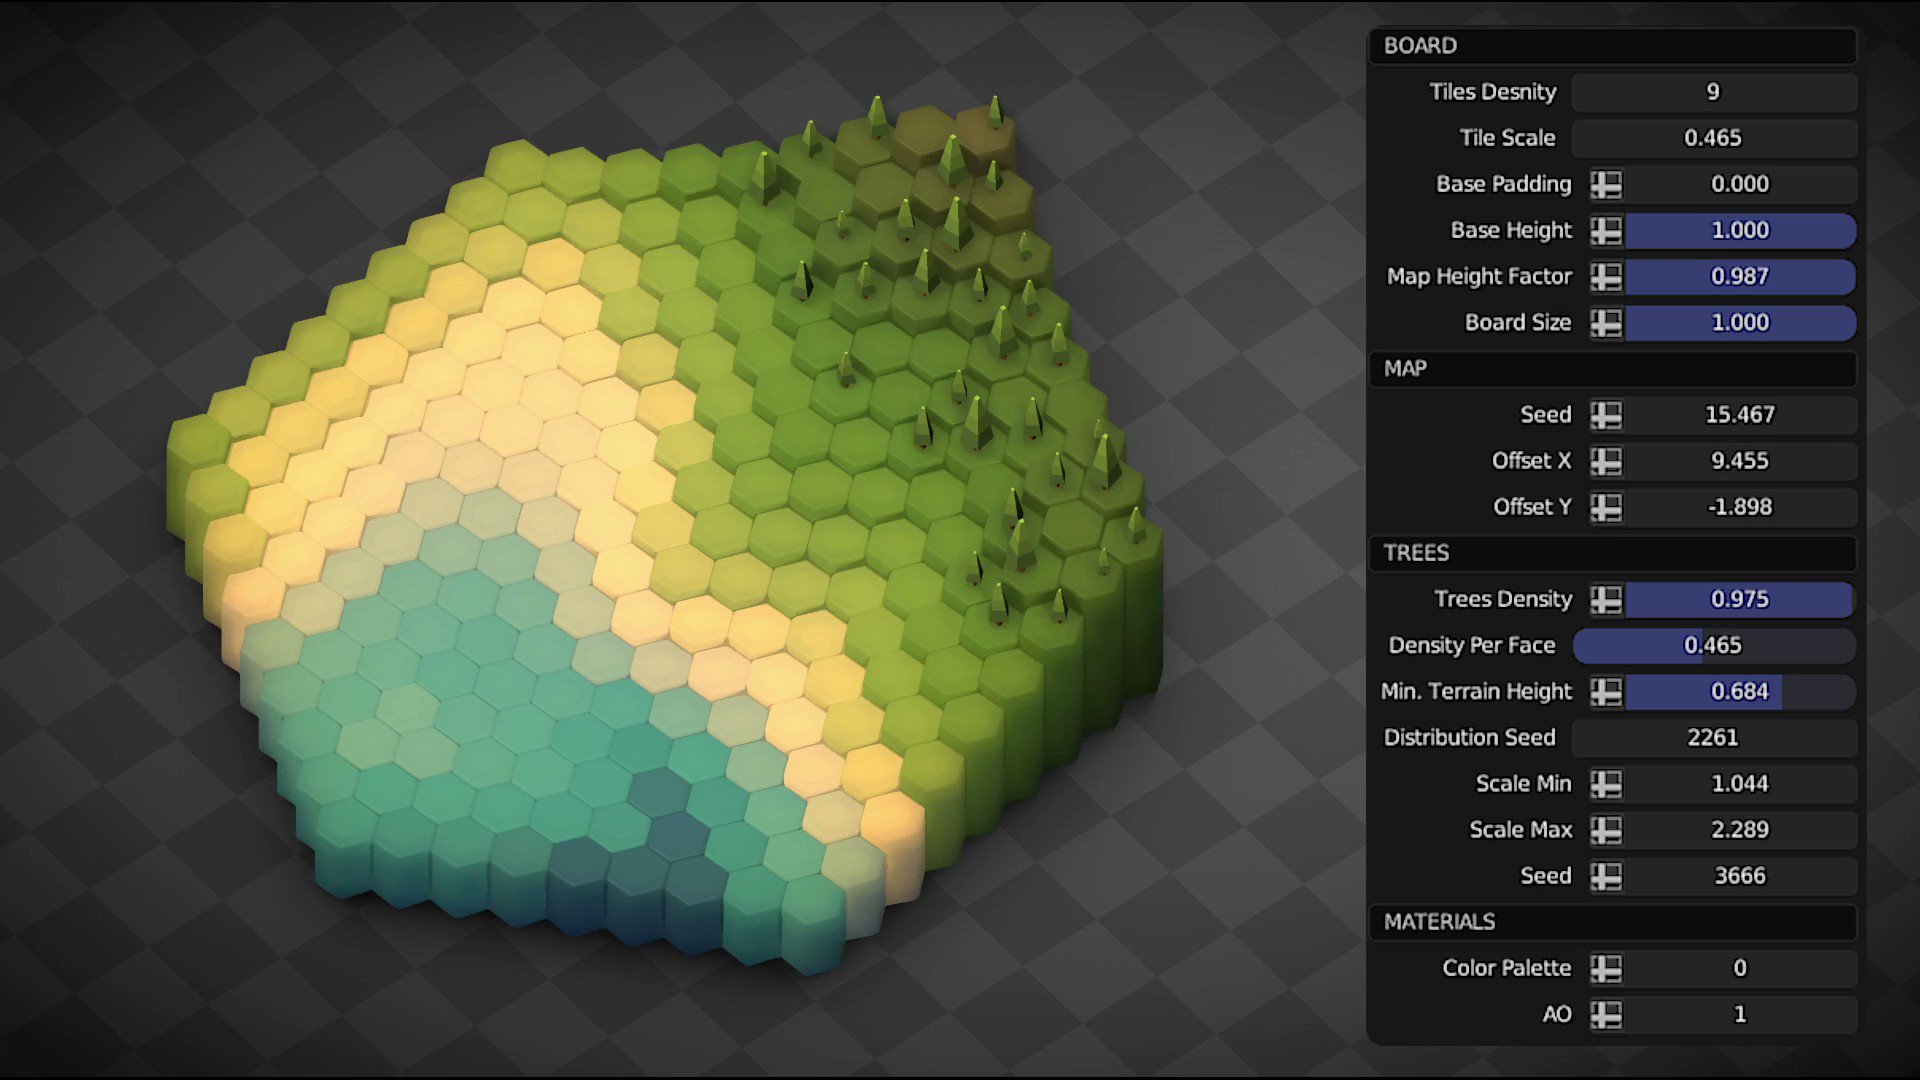Click the Density Per Face label
1920x1080 pixels.
pos(1472,645)
